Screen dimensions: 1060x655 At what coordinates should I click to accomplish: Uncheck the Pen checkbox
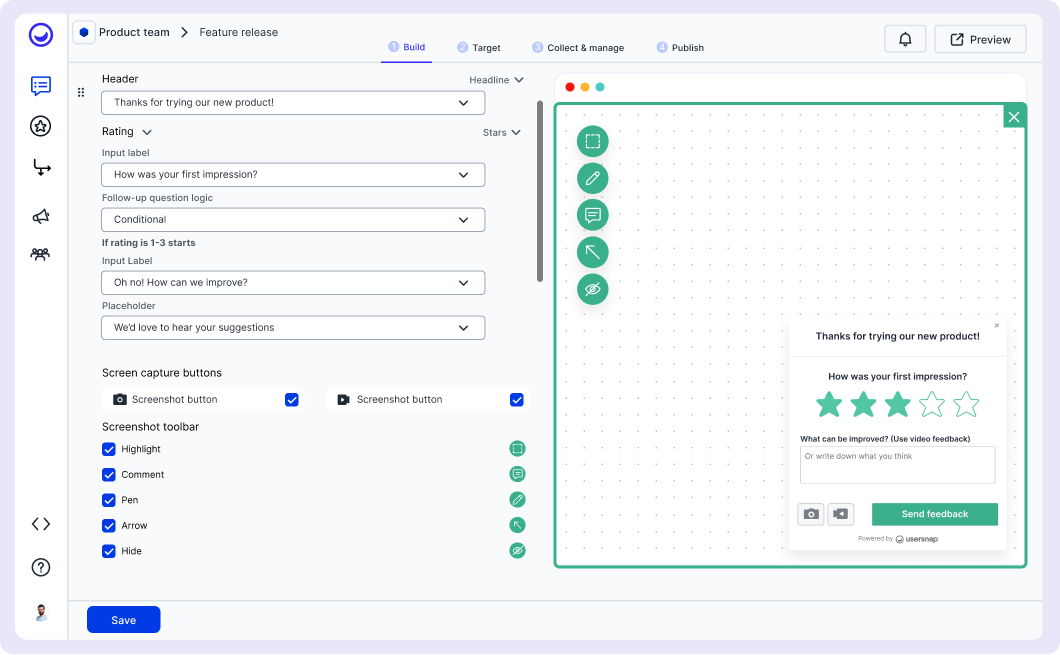(x=109, y=500)
